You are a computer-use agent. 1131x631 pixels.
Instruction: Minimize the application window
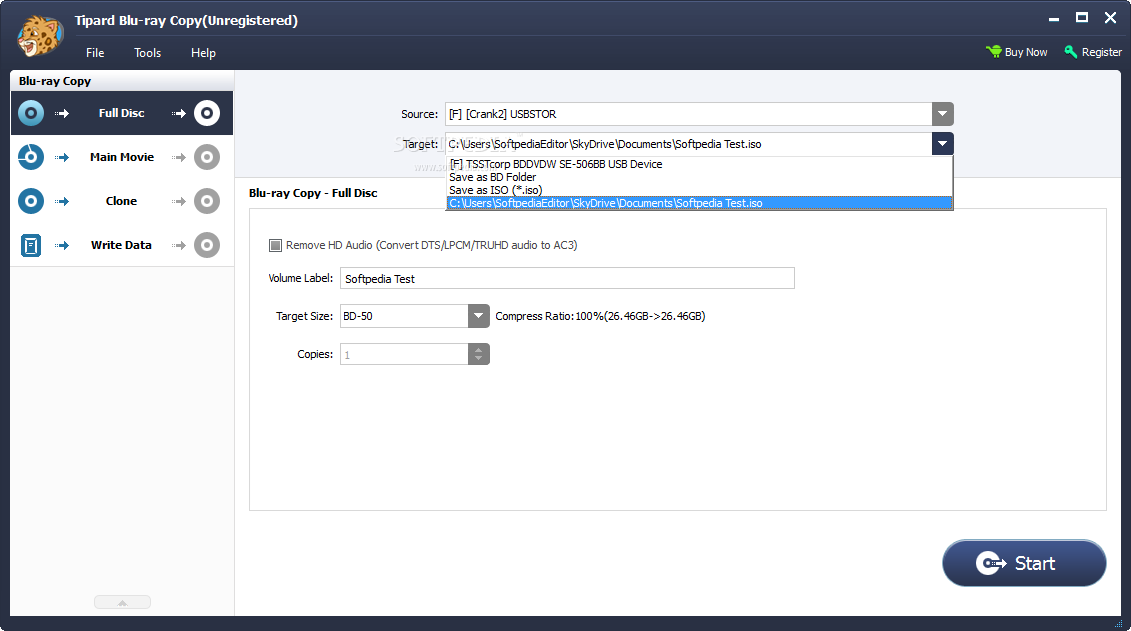[x=1054, y=18]
